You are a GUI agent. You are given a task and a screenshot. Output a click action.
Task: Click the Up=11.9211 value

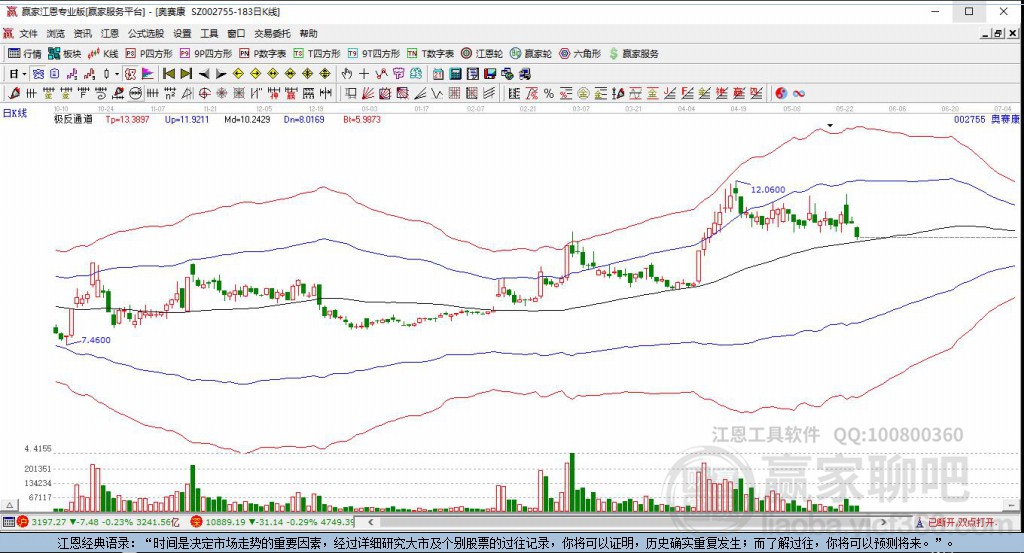click(x=187, y=119)
